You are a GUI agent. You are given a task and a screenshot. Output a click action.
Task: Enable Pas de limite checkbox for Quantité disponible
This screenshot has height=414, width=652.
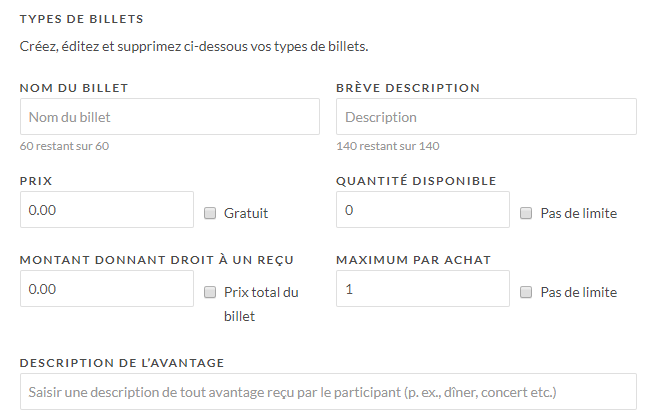tap(527, 213)
